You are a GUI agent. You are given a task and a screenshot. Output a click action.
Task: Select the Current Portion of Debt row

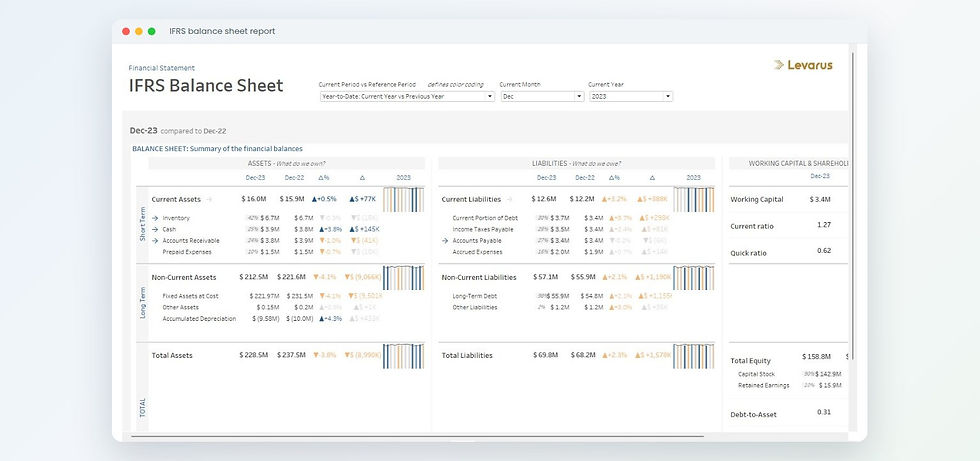point(486,218)
